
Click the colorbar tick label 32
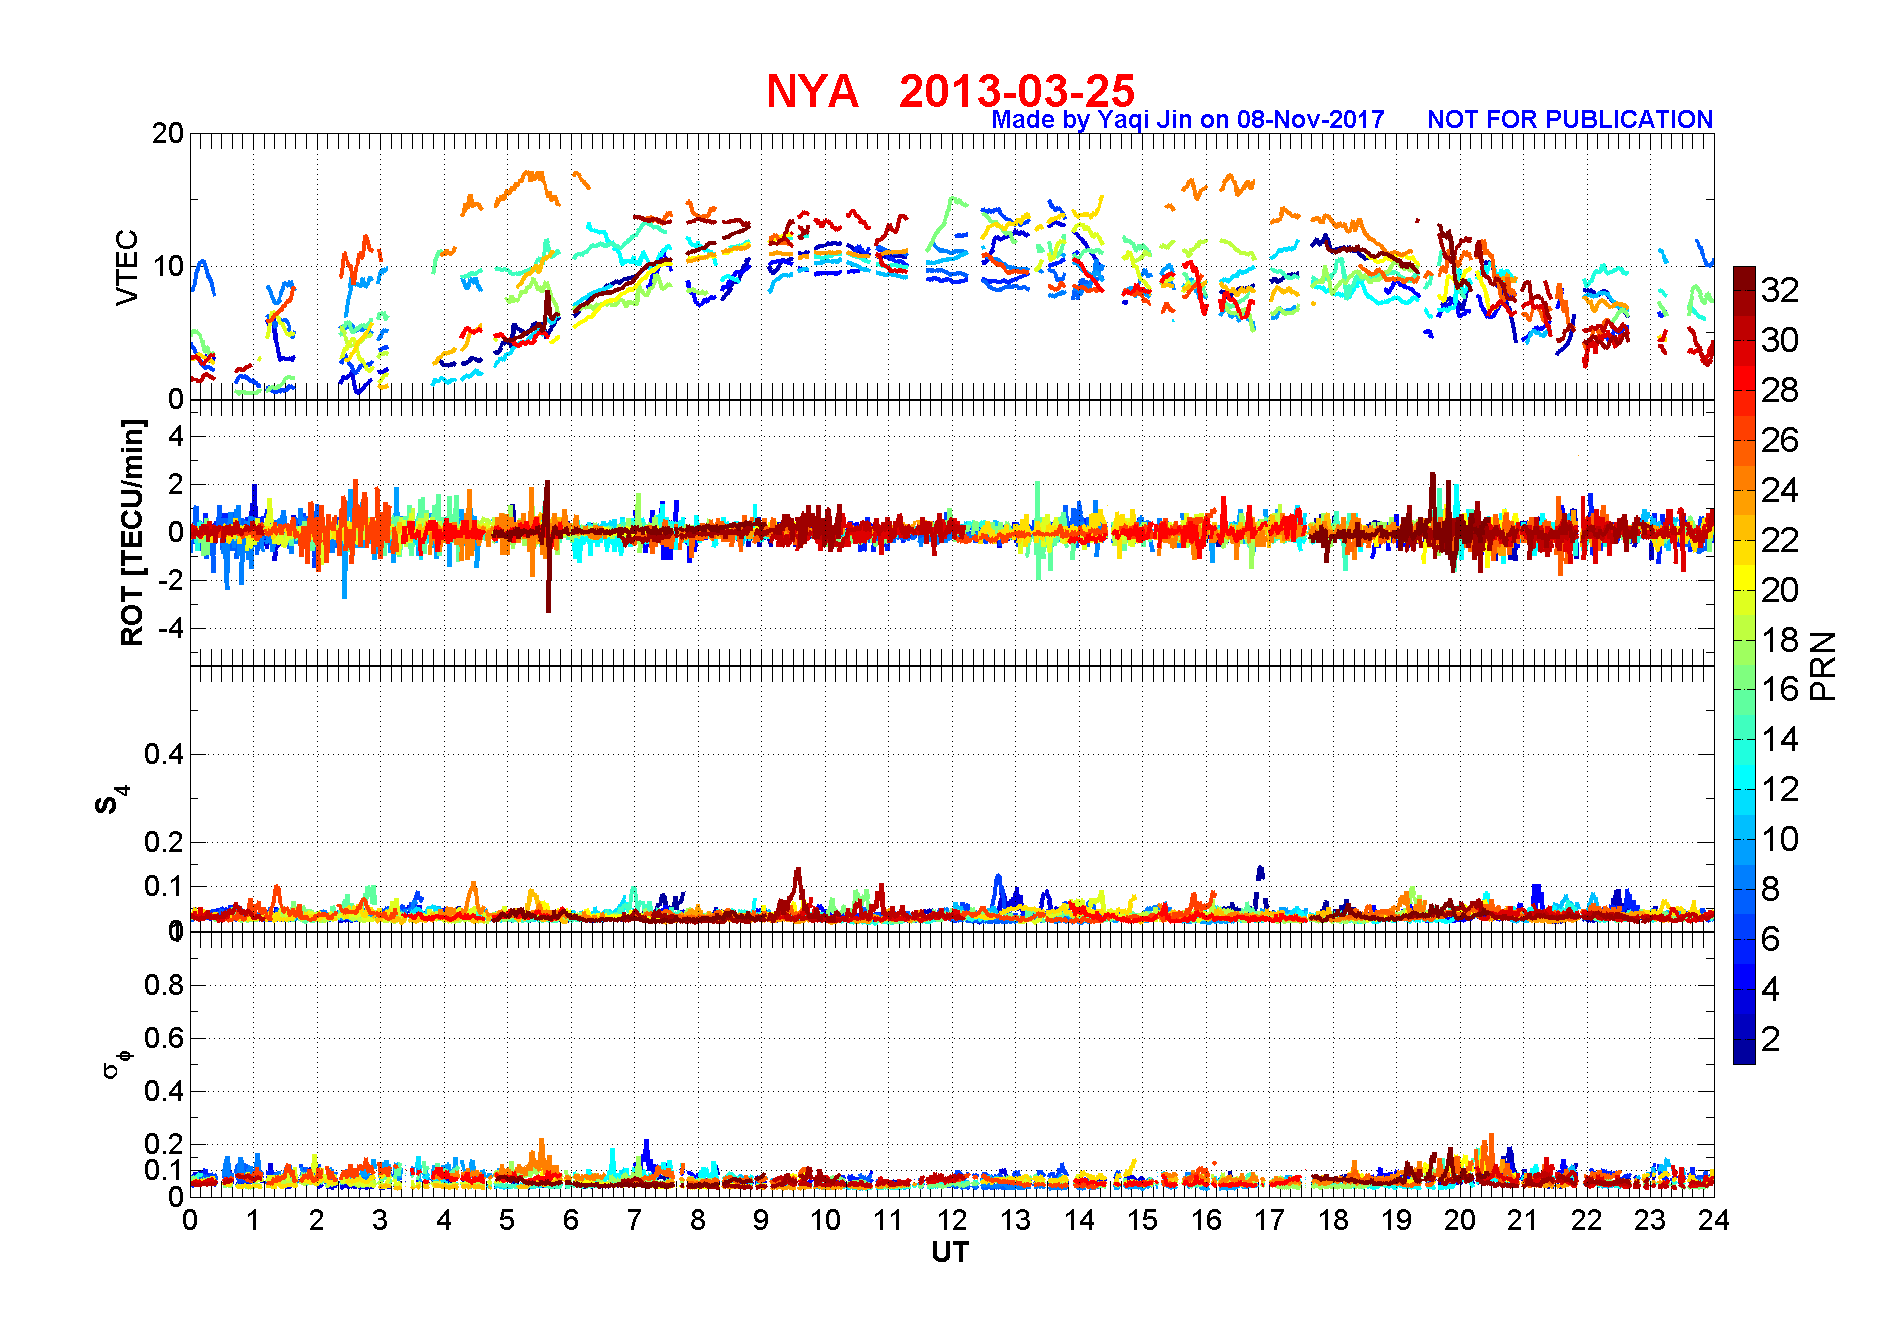(1780, 290)
